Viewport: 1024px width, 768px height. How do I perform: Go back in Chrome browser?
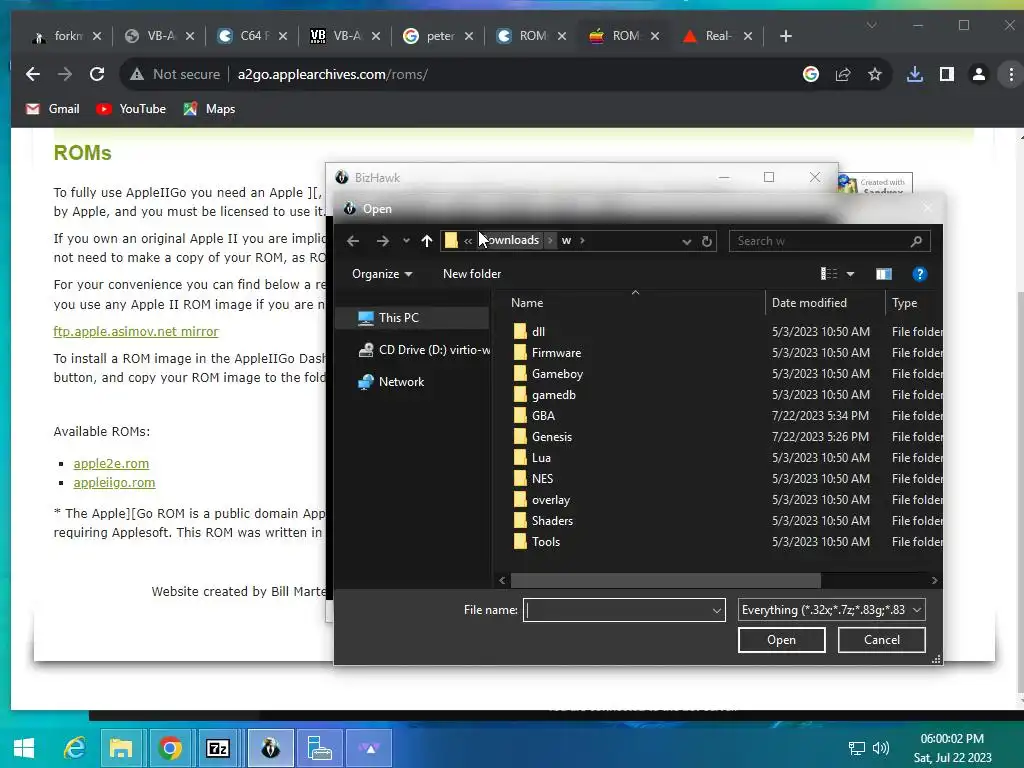[x=33, y=74]
